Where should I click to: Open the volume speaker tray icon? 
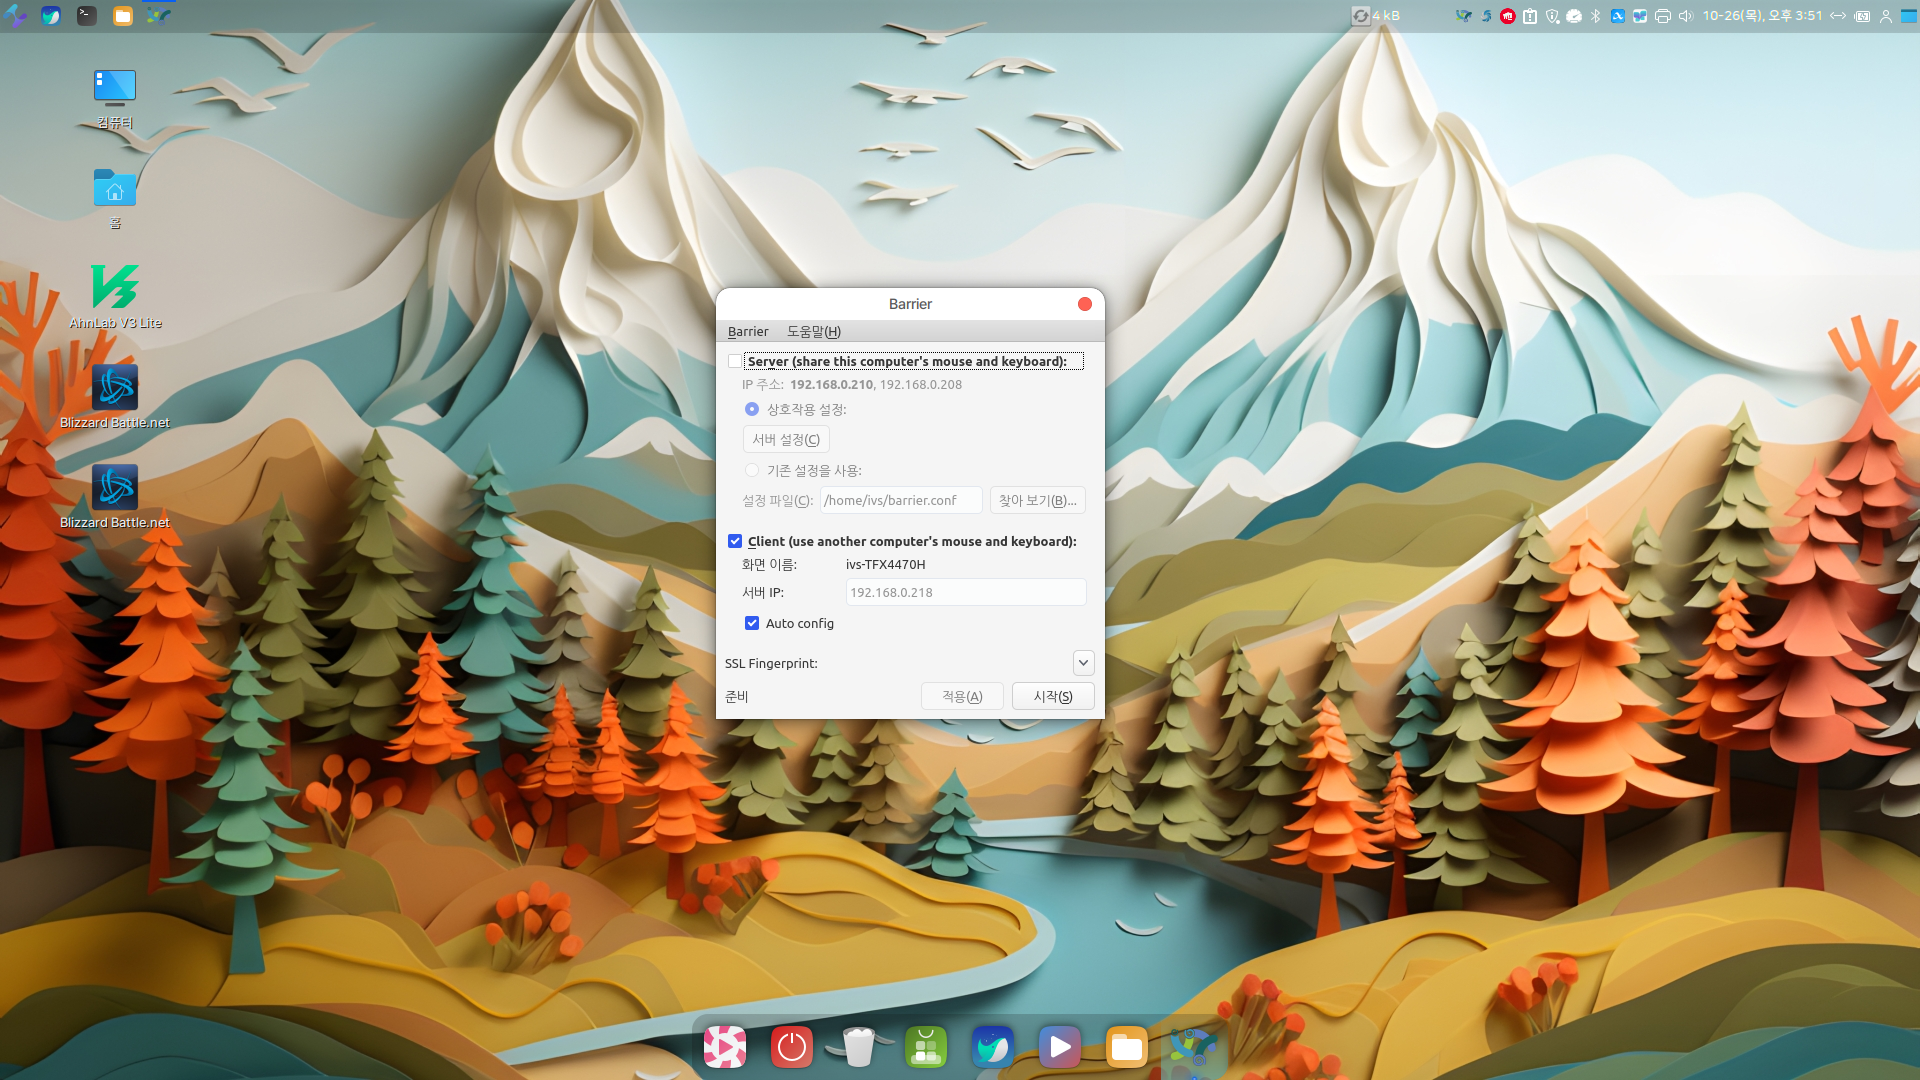[1686, 16]
